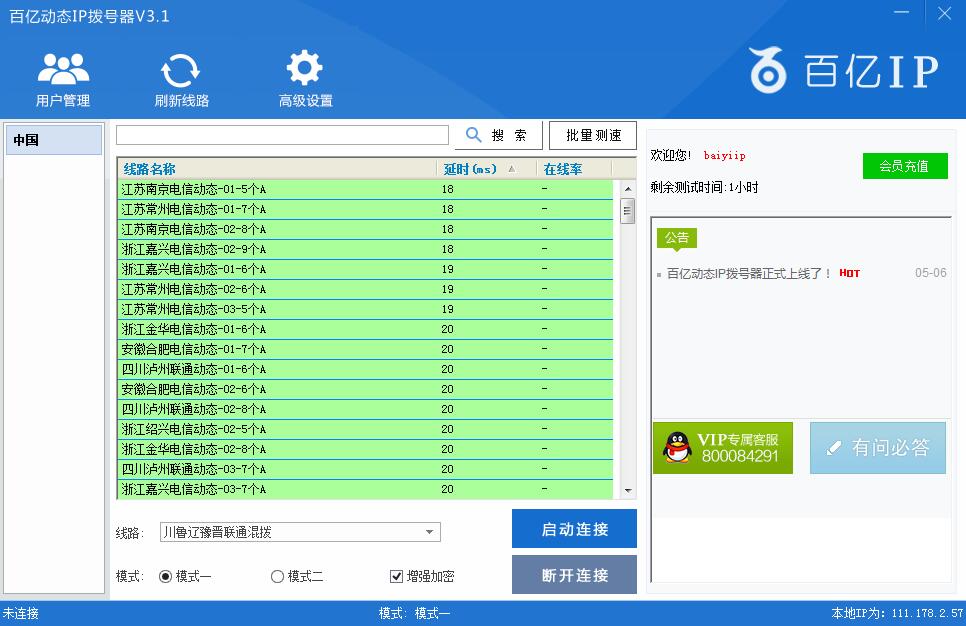Viewport: 966px width, 626px height.
Task: Select row 安徽合肥电信动态-01-7个A
Action: tap(365, 349)
